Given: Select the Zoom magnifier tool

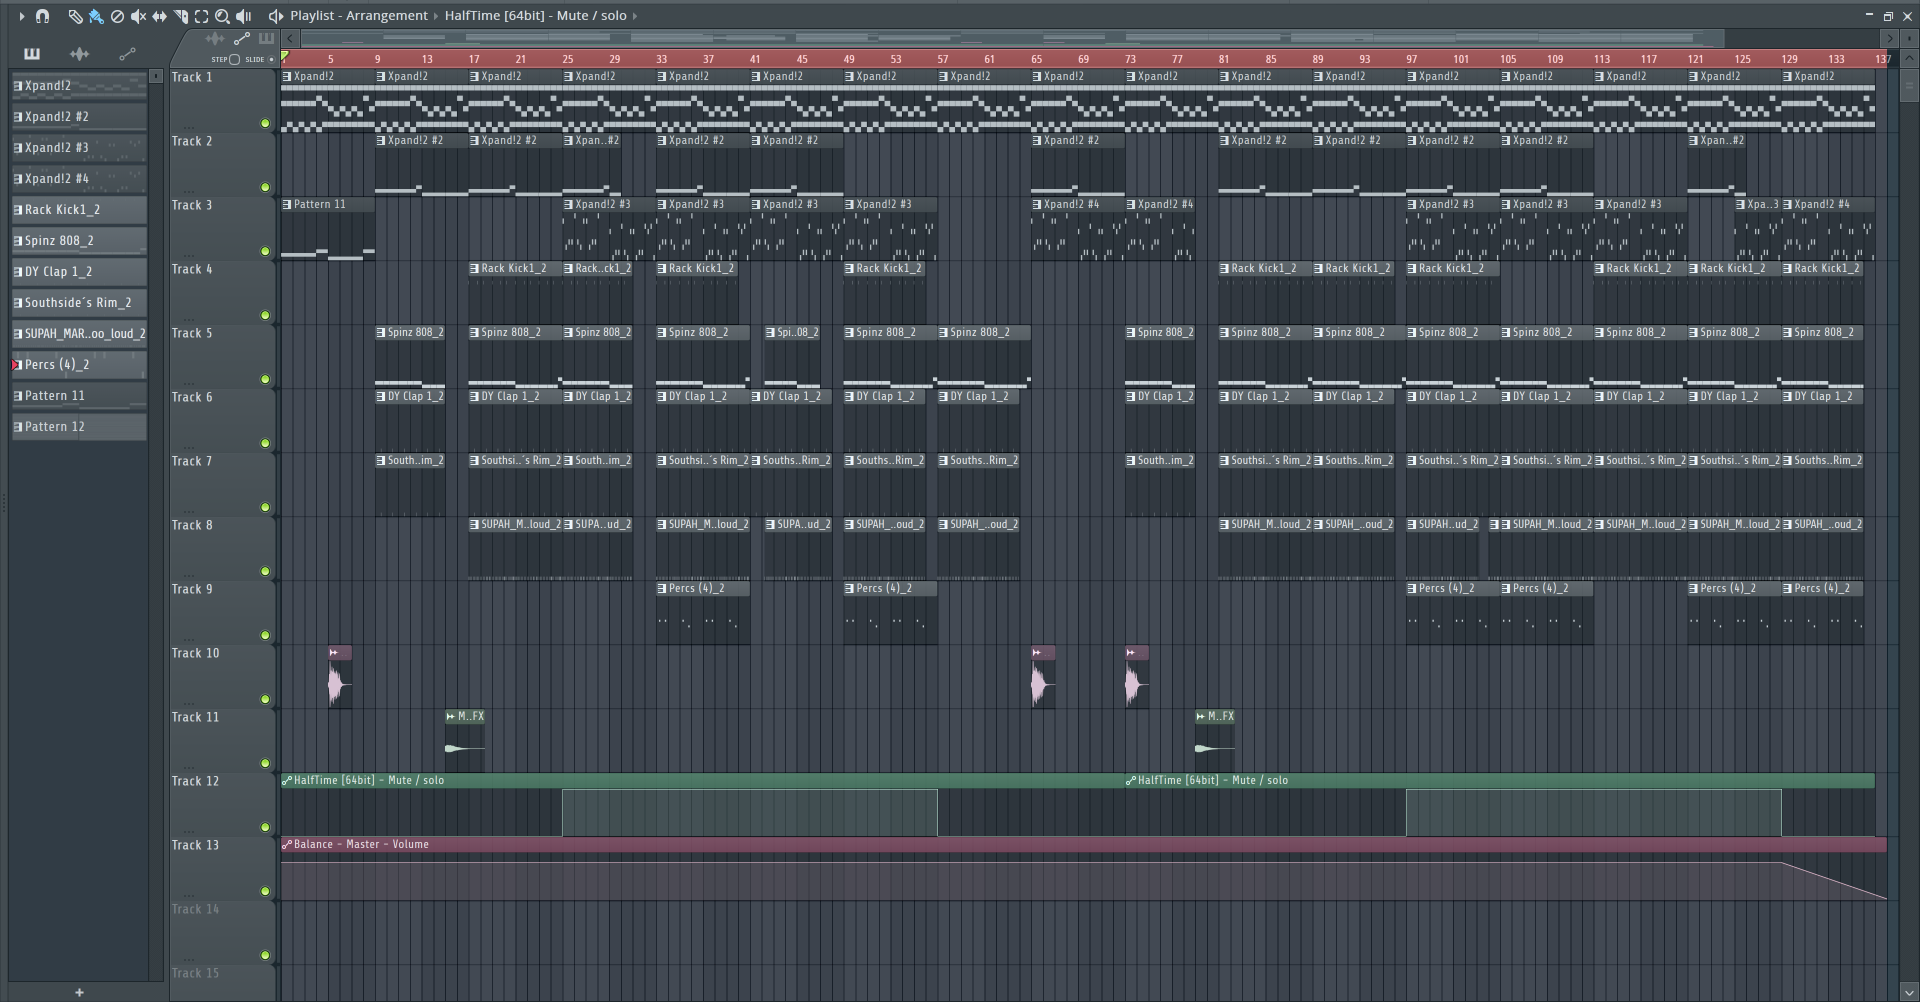Looking at the screenshot, I should point(222,16).
